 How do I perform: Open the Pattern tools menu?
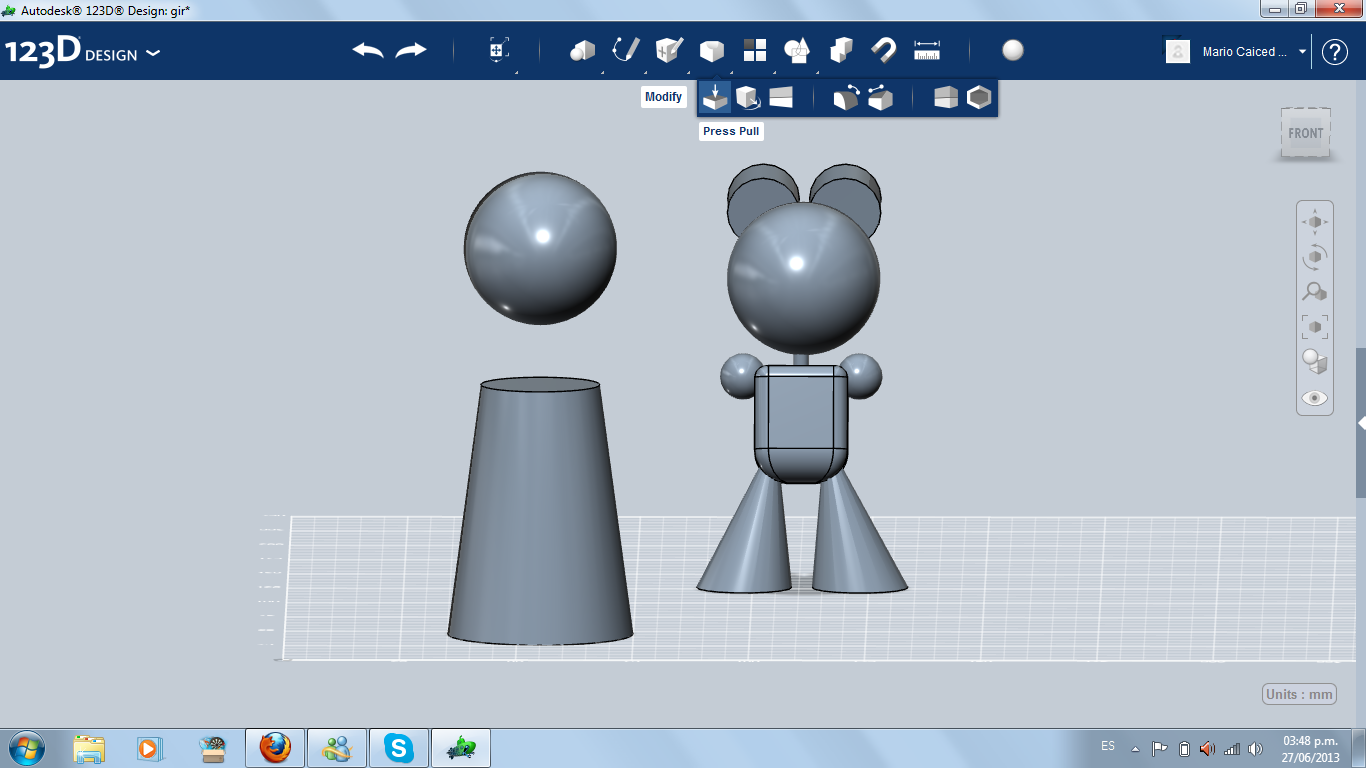[x=755, y=50]
